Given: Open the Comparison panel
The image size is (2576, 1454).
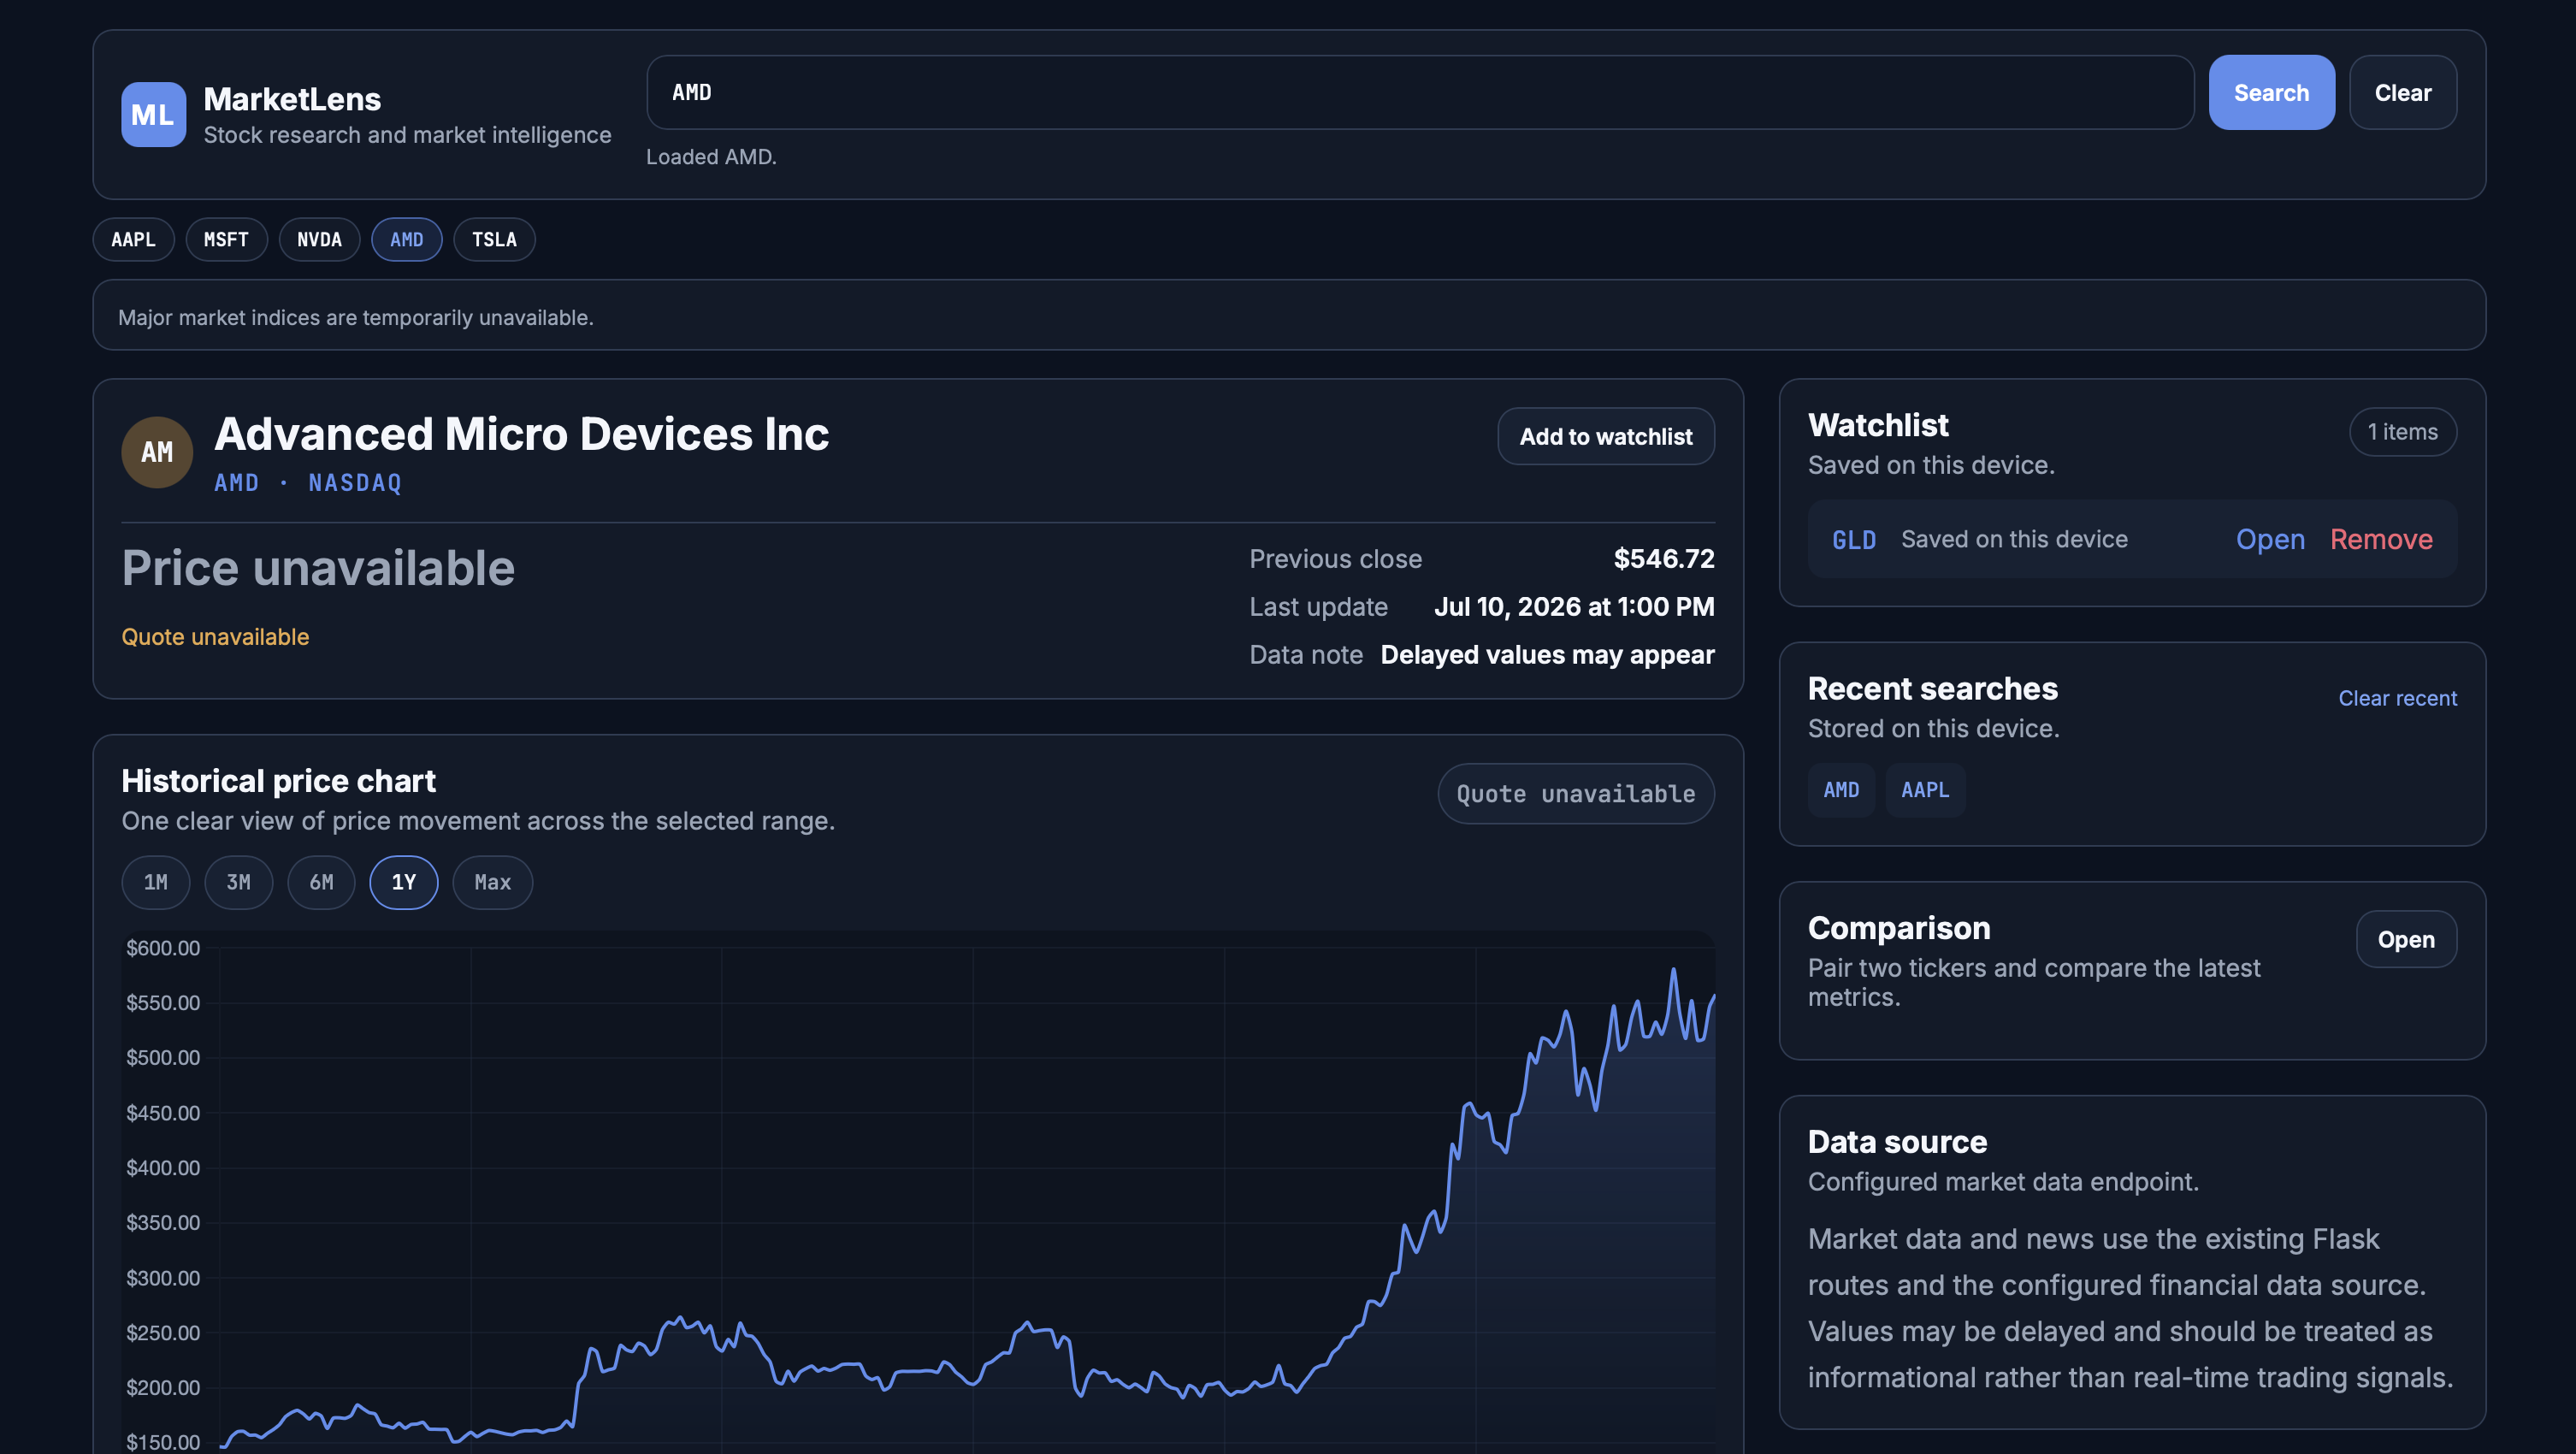Looking at the screenshot, I should pos(2406,939).
